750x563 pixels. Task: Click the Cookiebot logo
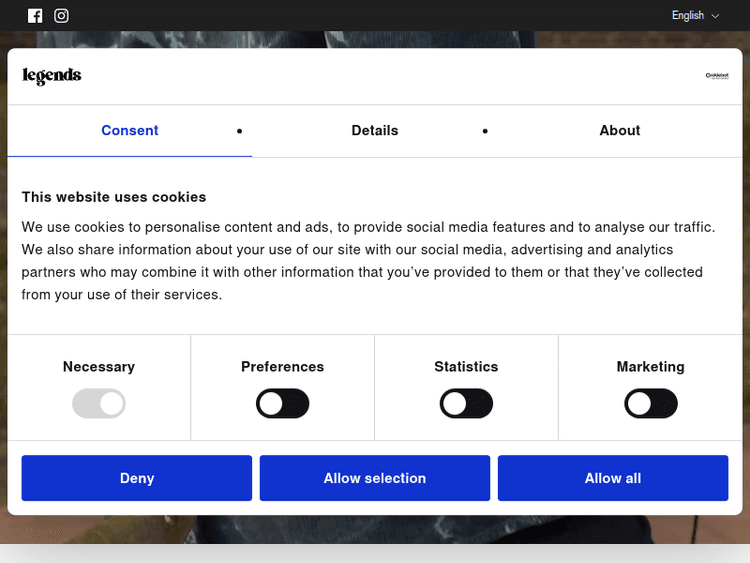coord(716,76)
